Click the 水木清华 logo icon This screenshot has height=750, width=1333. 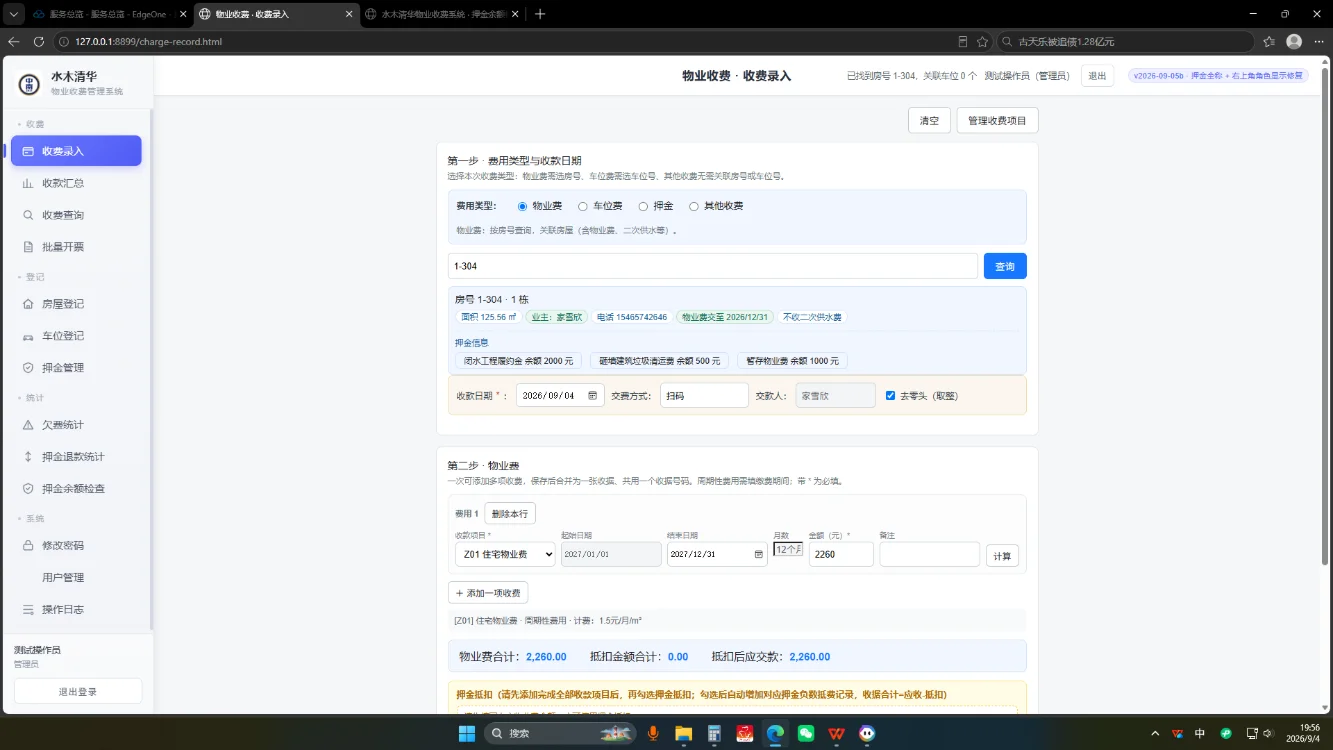click(29, 83)
